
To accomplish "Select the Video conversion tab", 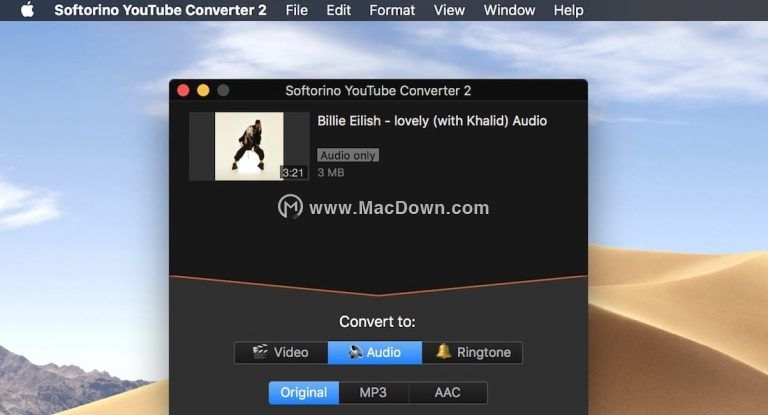I will click(281, 352).
